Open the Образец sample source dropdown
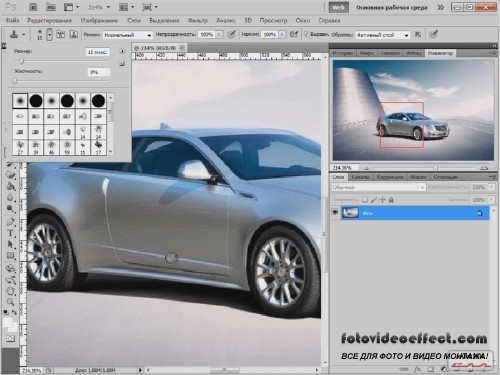 click(383, 35)
